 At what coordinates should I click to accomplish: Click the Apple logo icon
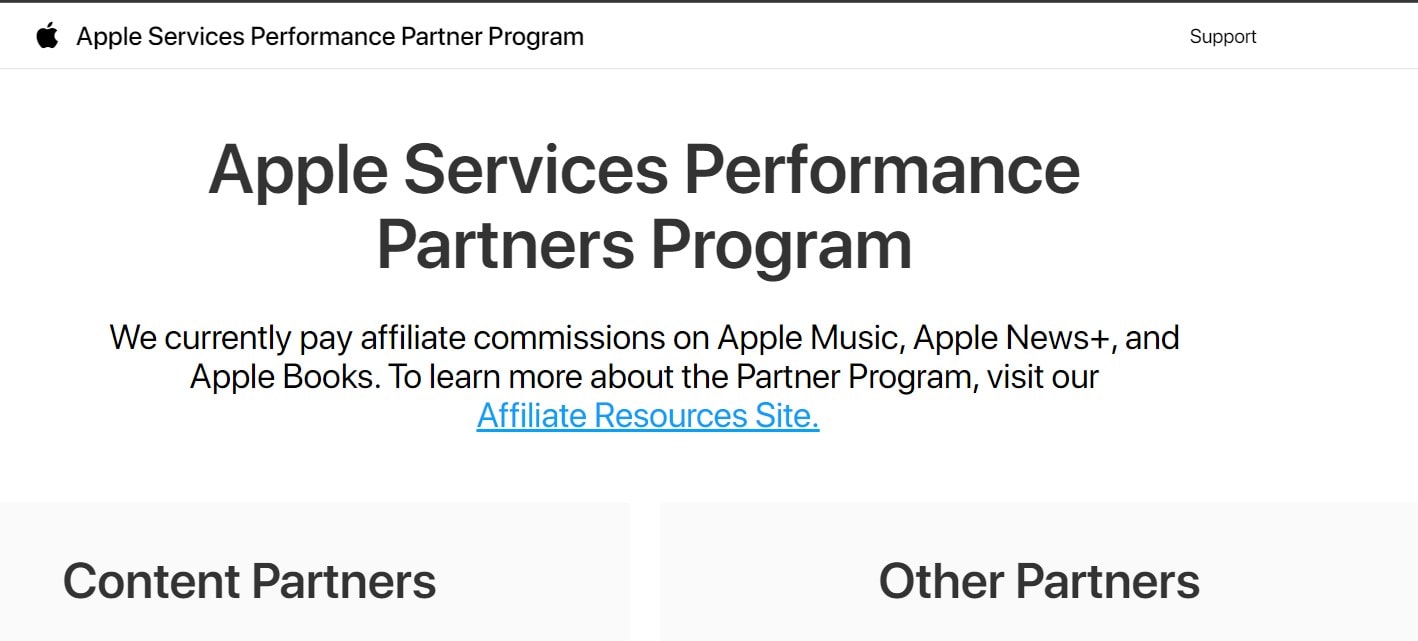click(47, 37)
